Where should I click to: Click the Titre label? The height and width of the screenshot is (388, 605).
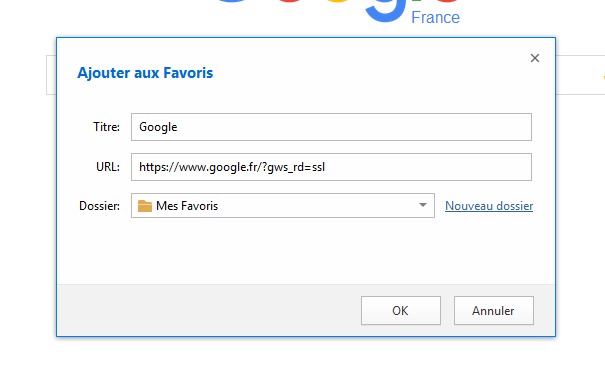(106, 127)
